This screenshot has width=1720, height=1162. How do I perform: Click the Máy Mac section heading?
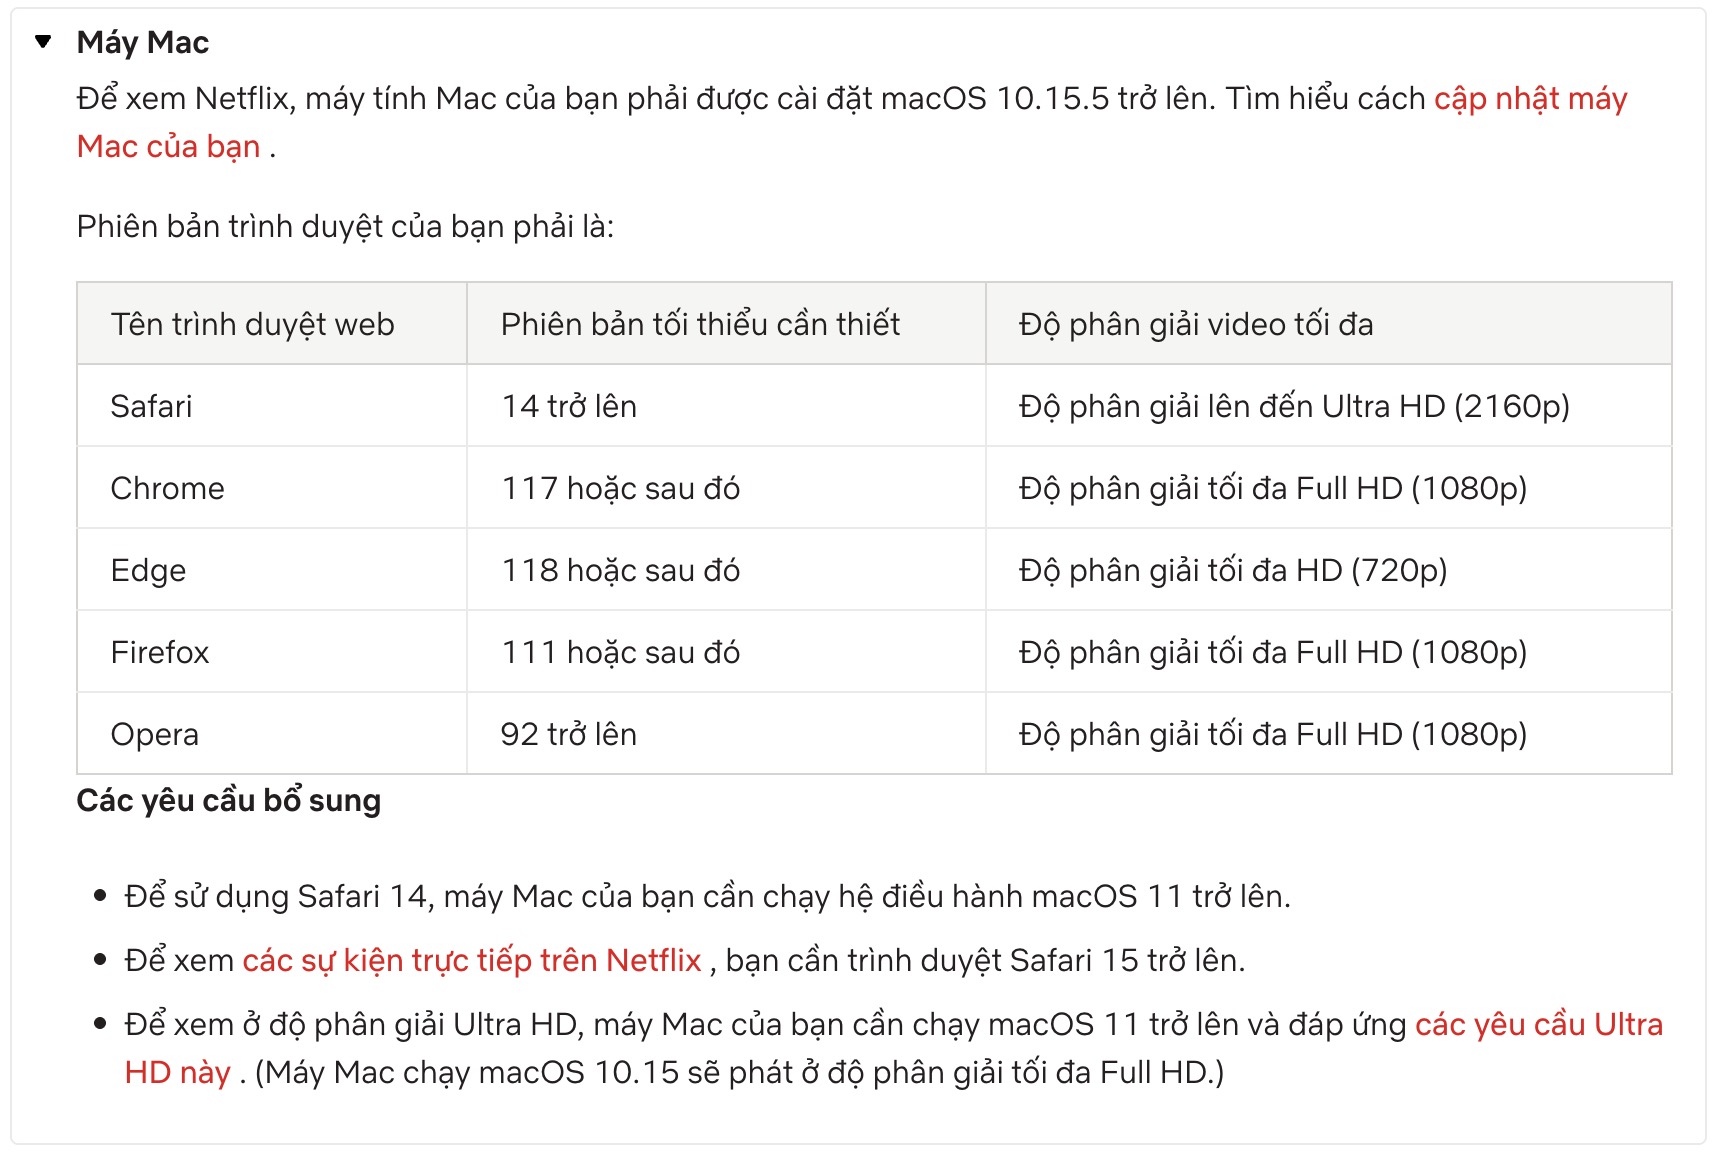[x=143, y=42]
